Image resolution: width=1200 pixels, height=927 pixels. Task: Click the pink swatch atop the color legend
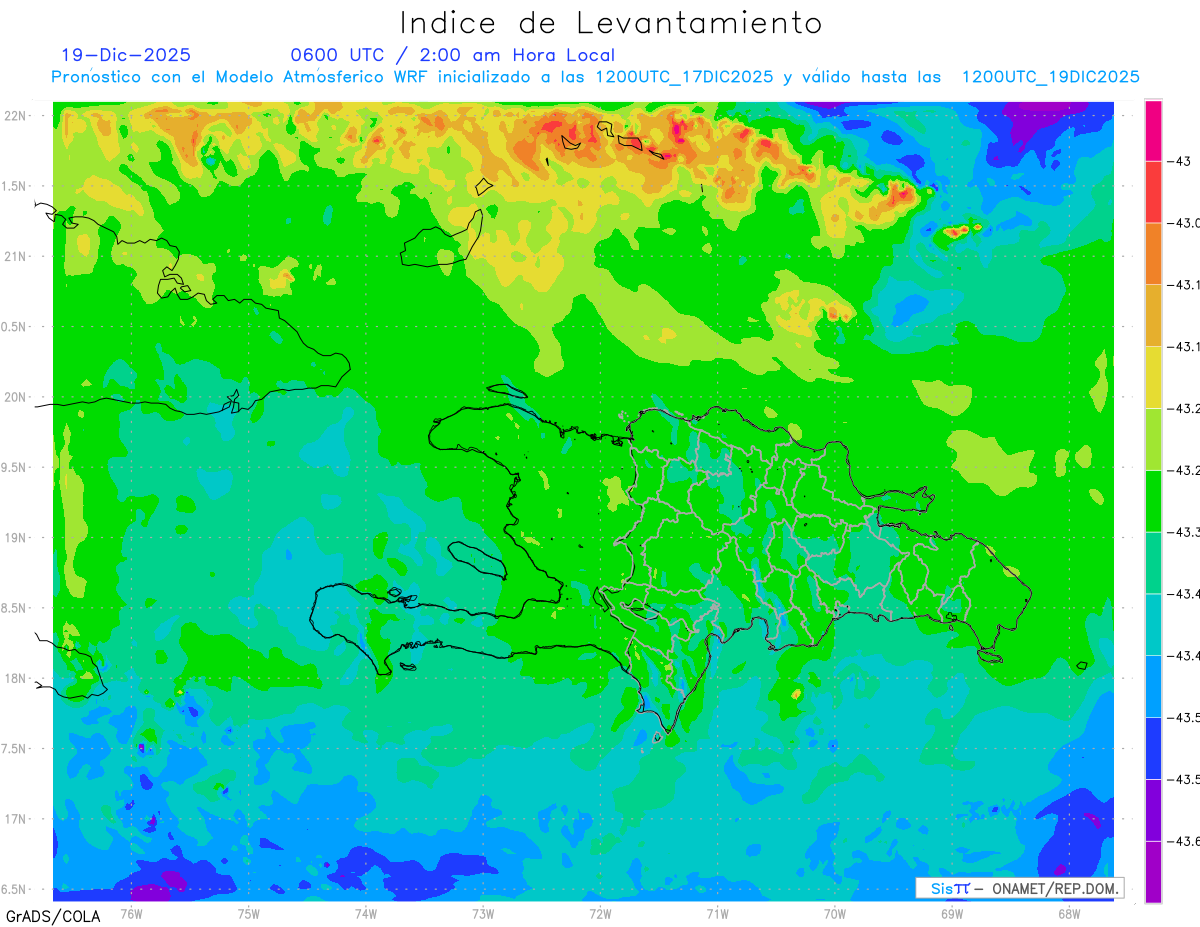(1153, 130)
